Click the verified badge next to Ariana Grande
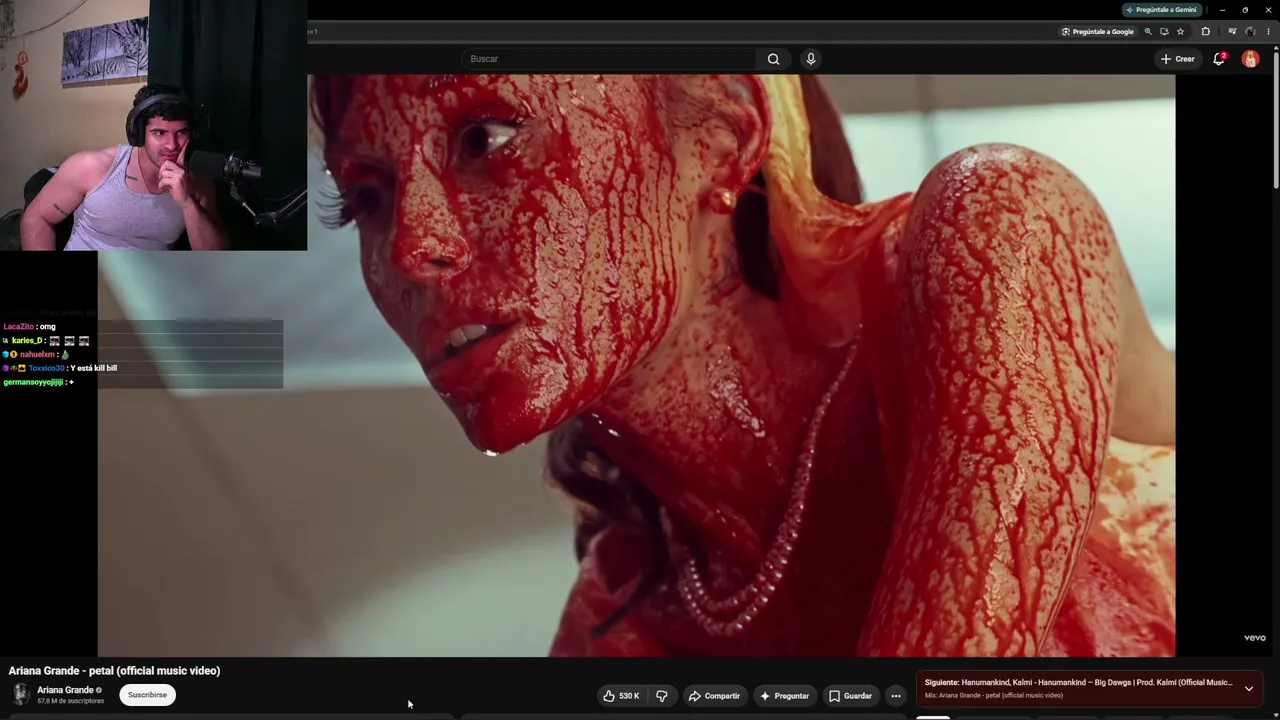Screen dimensions: 1280x720 pos(99,690)
